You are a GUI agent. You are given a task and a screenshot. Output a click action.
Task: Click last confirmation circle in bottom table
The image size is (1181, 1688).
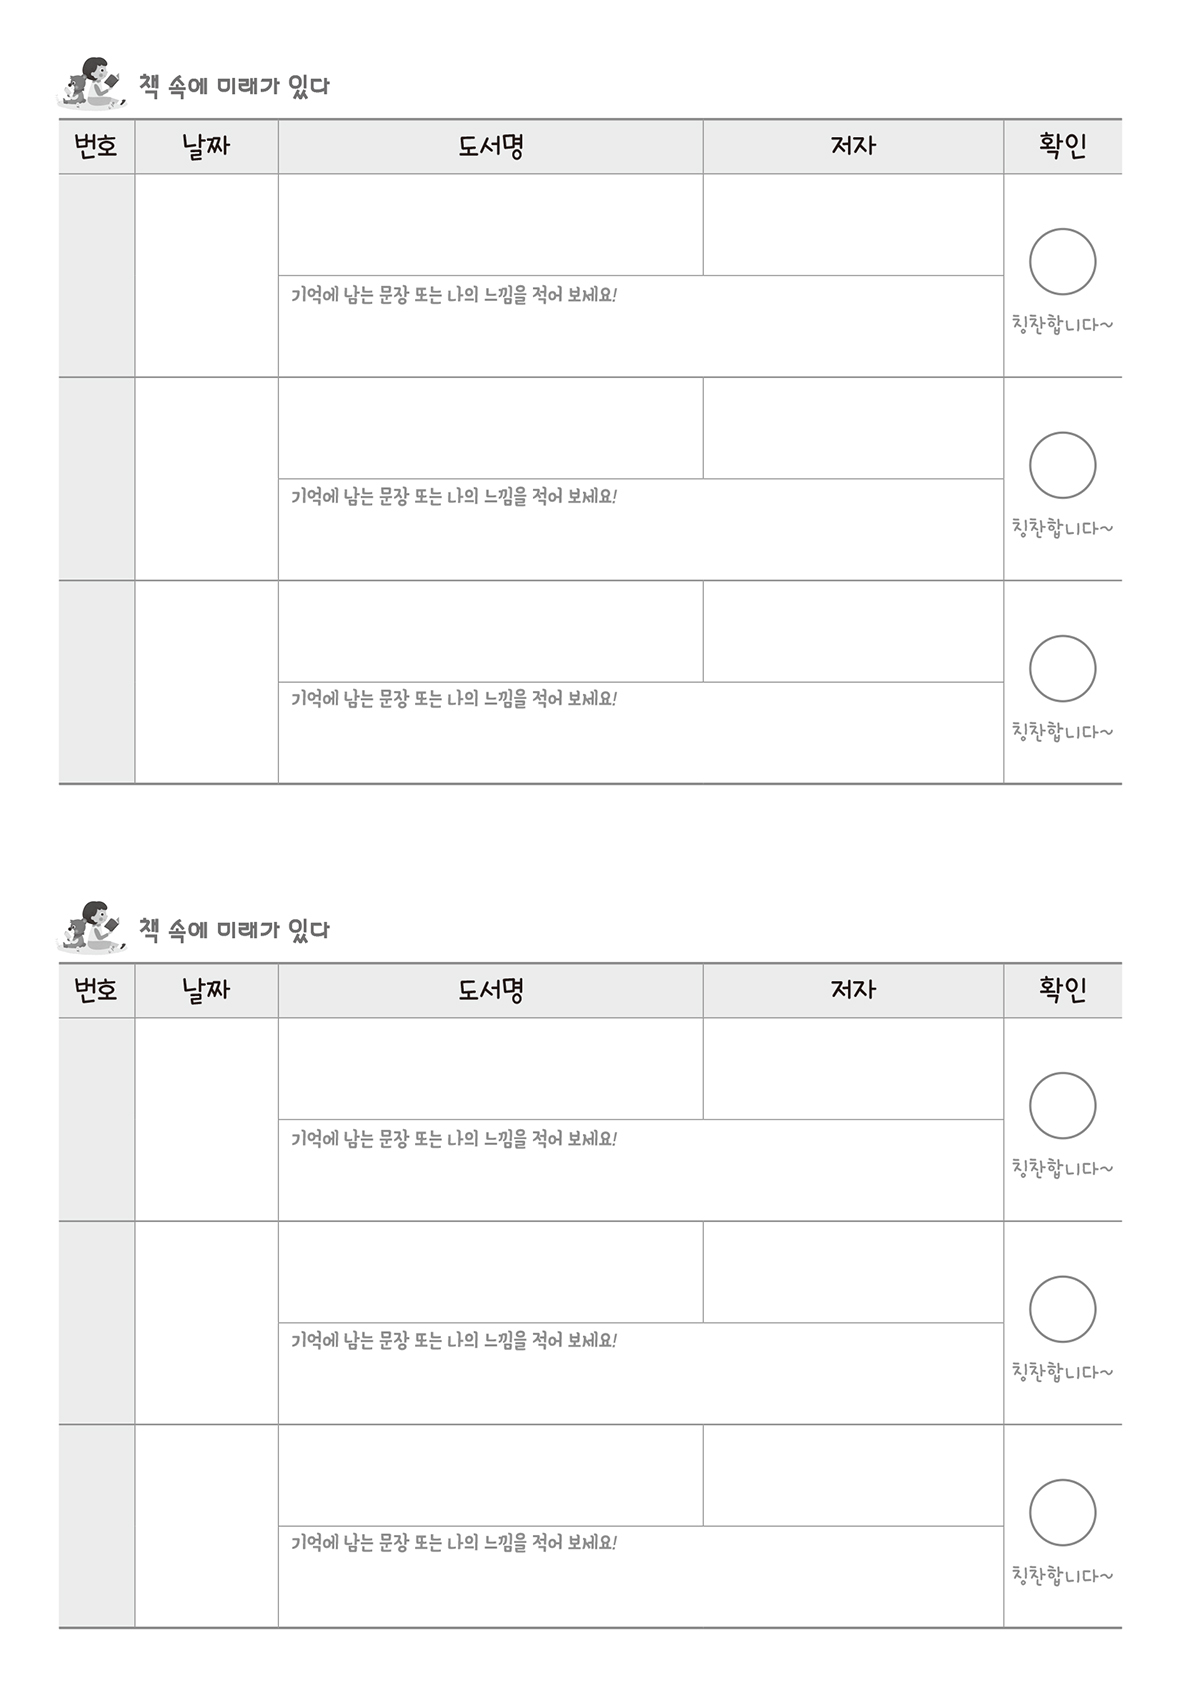[x=1062, y=1512]
